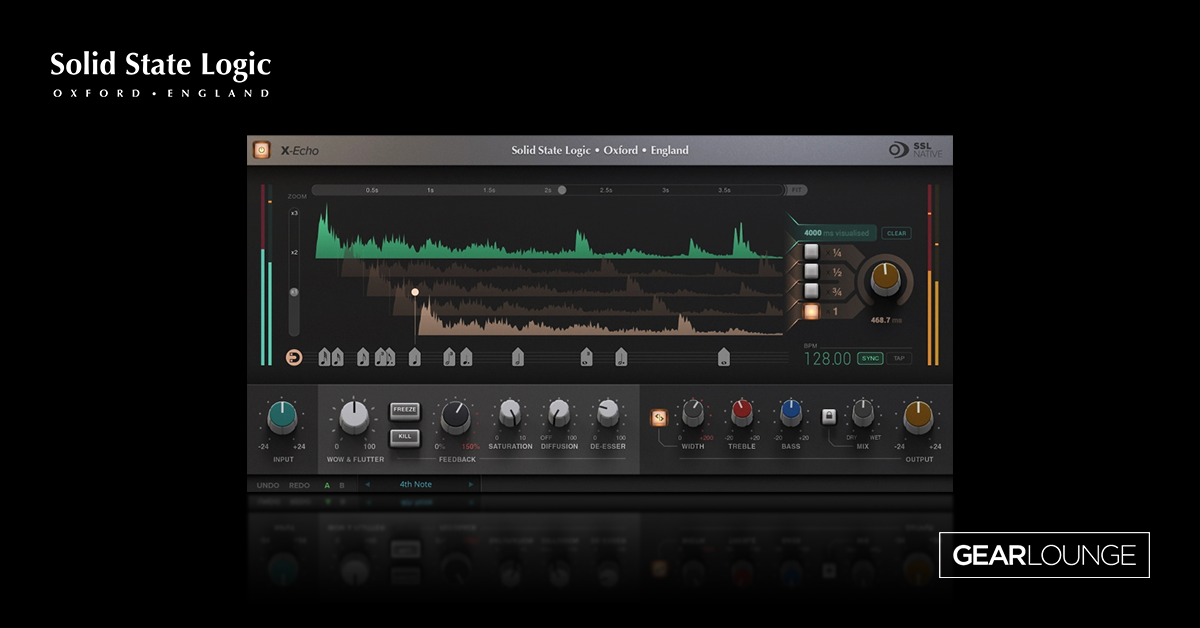Click the X-Echo power icon
Screen dimensions: 1200x628
[260, 149]
